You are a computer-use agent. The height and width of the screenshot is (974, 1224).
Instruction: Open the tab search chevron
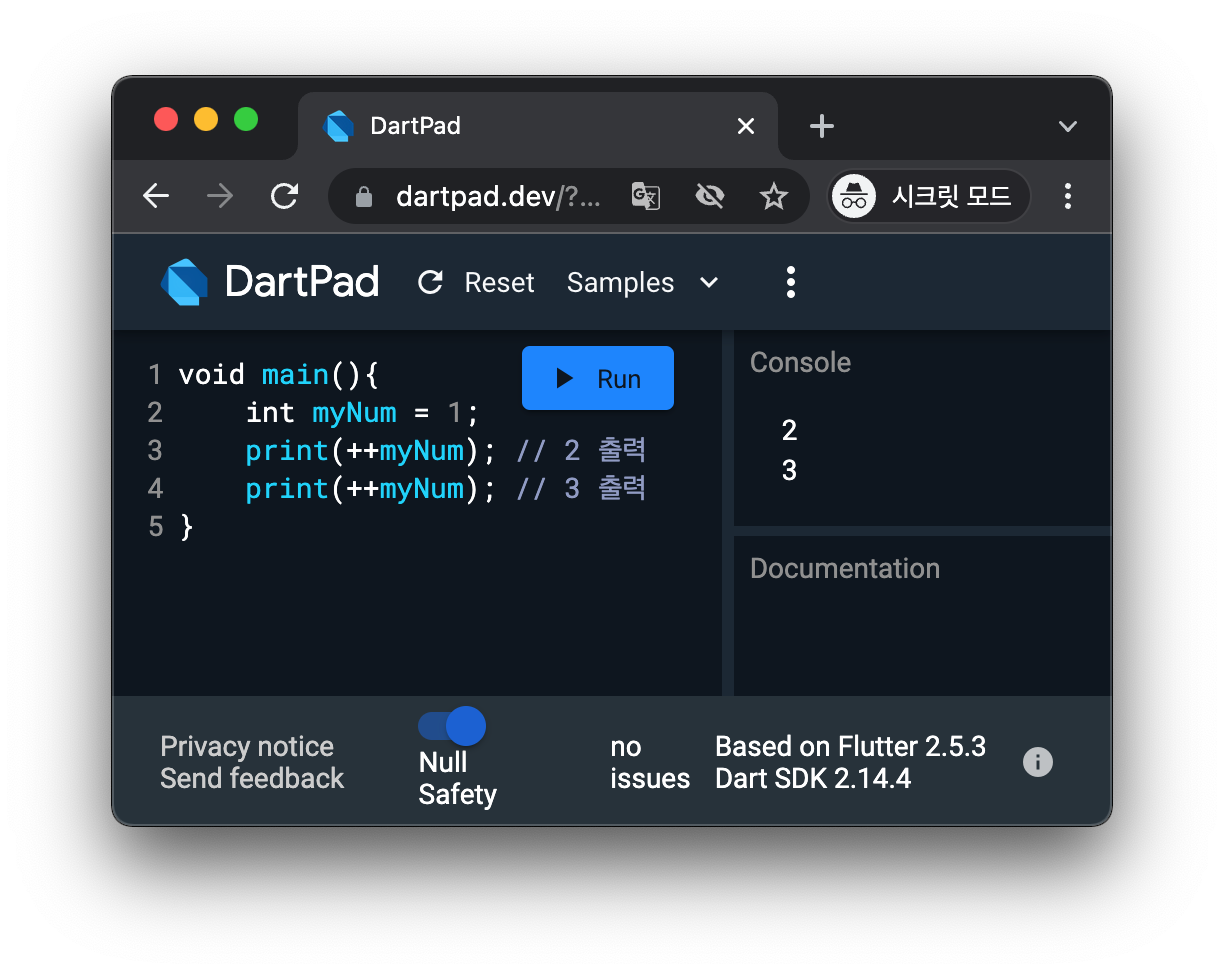(1068, 126)
